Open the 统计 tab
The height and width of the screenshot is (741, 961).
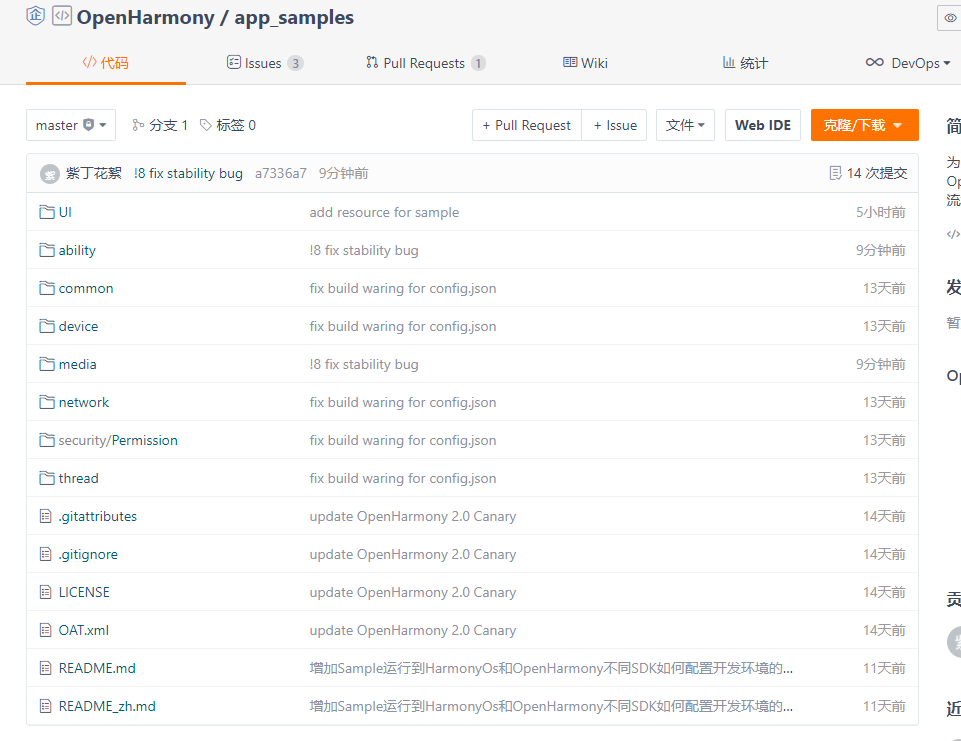(x=745, y=63)
